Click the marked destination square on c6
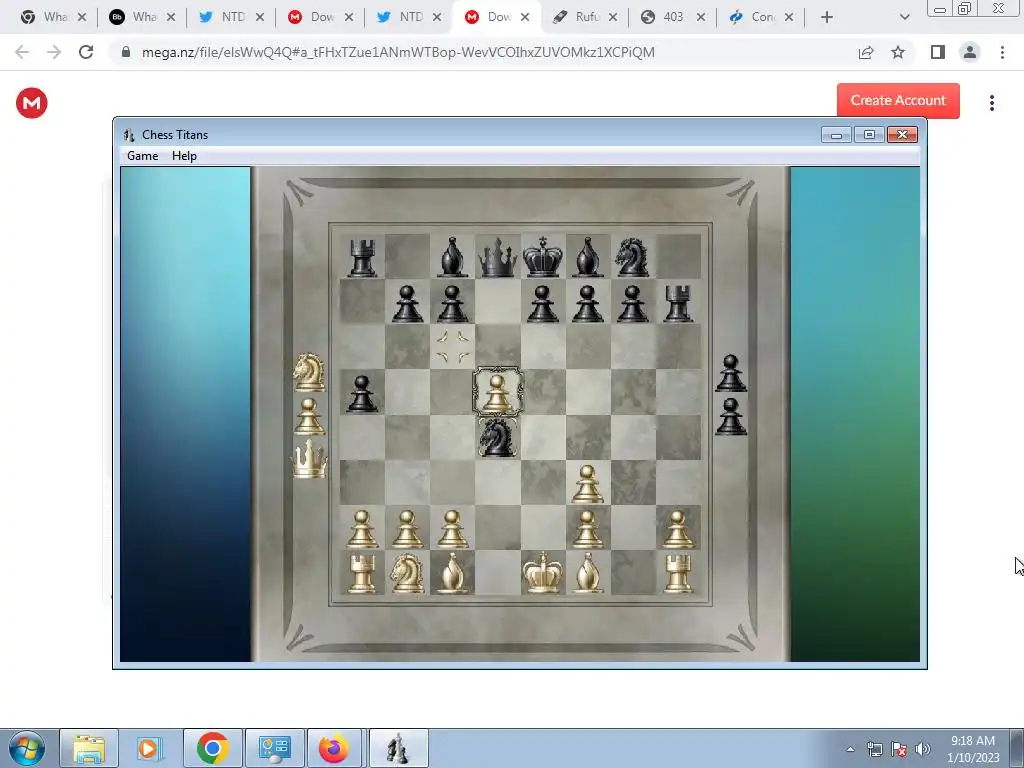The width and height of the screenshot is (1024, 768). [452, 347]
